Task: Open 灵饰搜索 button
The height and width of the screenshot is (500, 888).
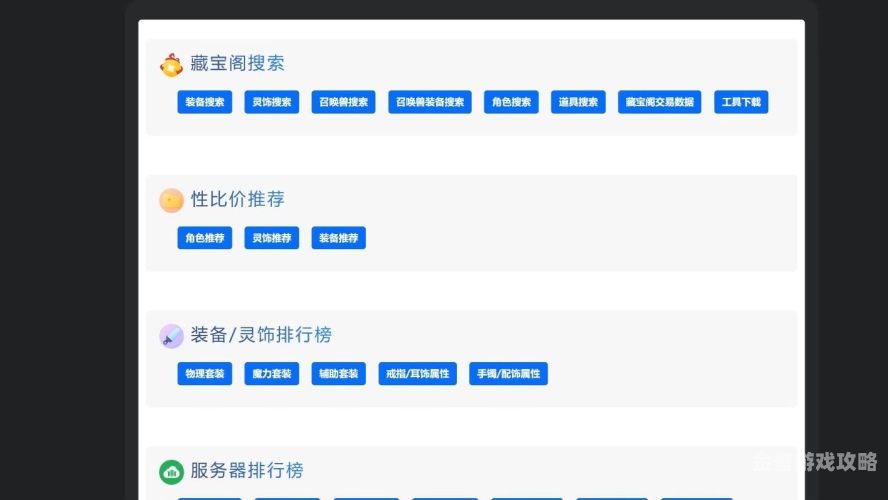Action: coord(272,102)
